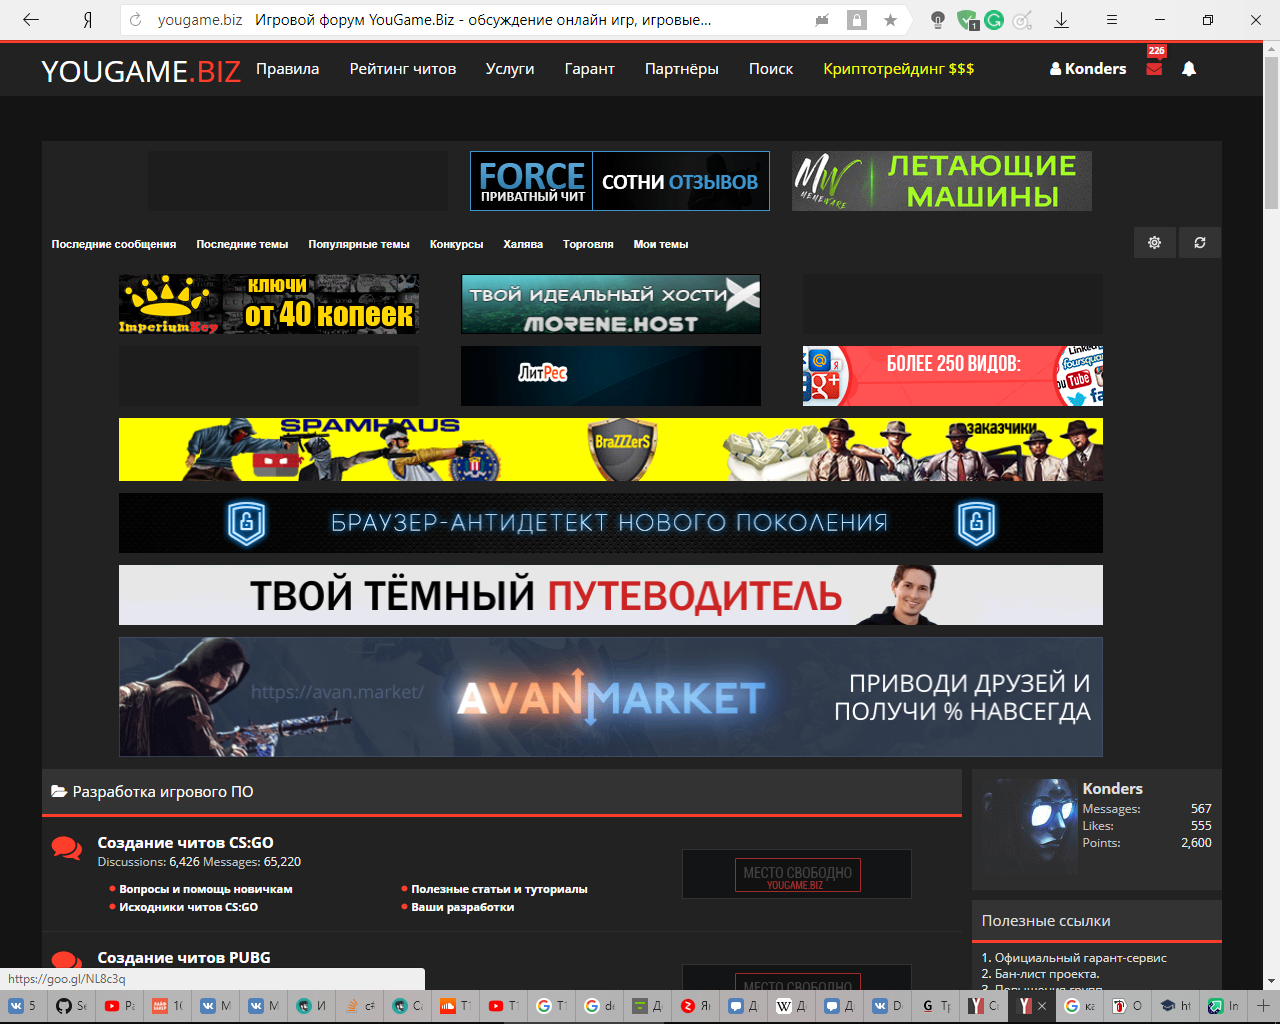Click the Браузер-антидетект banner

coord(611,523)
